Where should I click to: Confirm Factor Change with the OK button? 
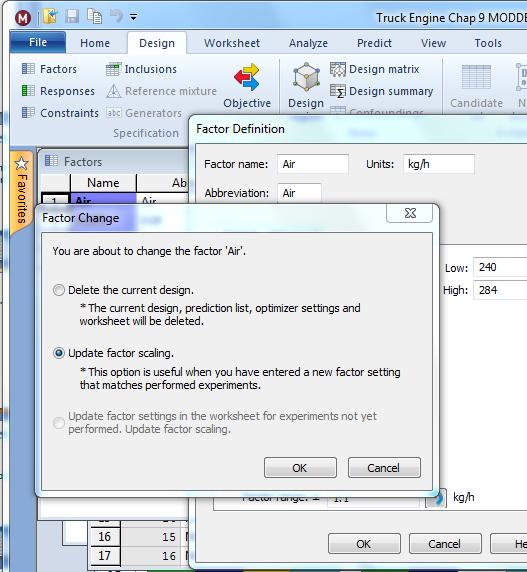300,468
